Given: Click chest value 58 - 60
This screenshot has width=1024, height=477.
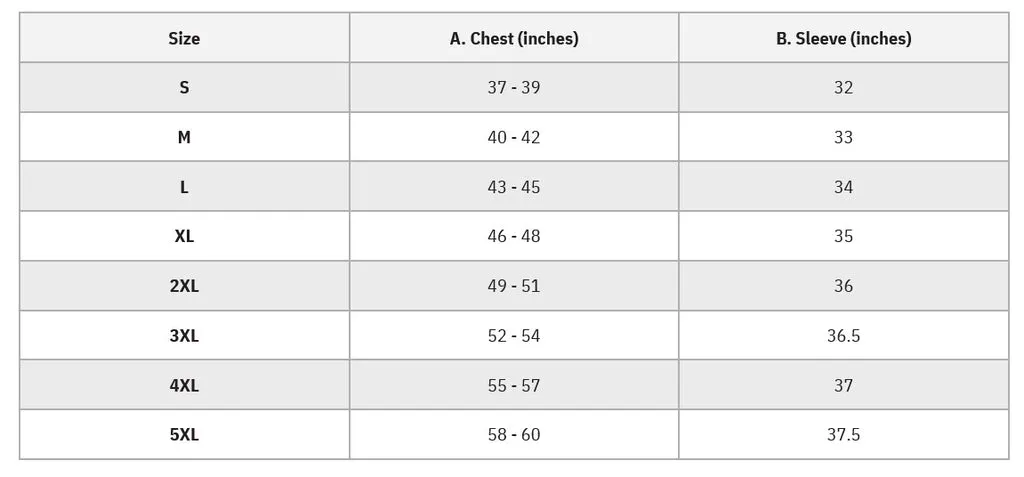Looking at the screenshot, I should pyautogui.click(x=514, y=435).
